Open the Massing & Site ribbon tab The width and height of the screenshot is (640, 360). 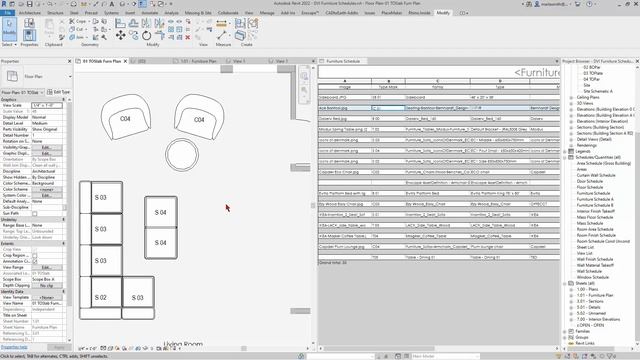(198, 13)
